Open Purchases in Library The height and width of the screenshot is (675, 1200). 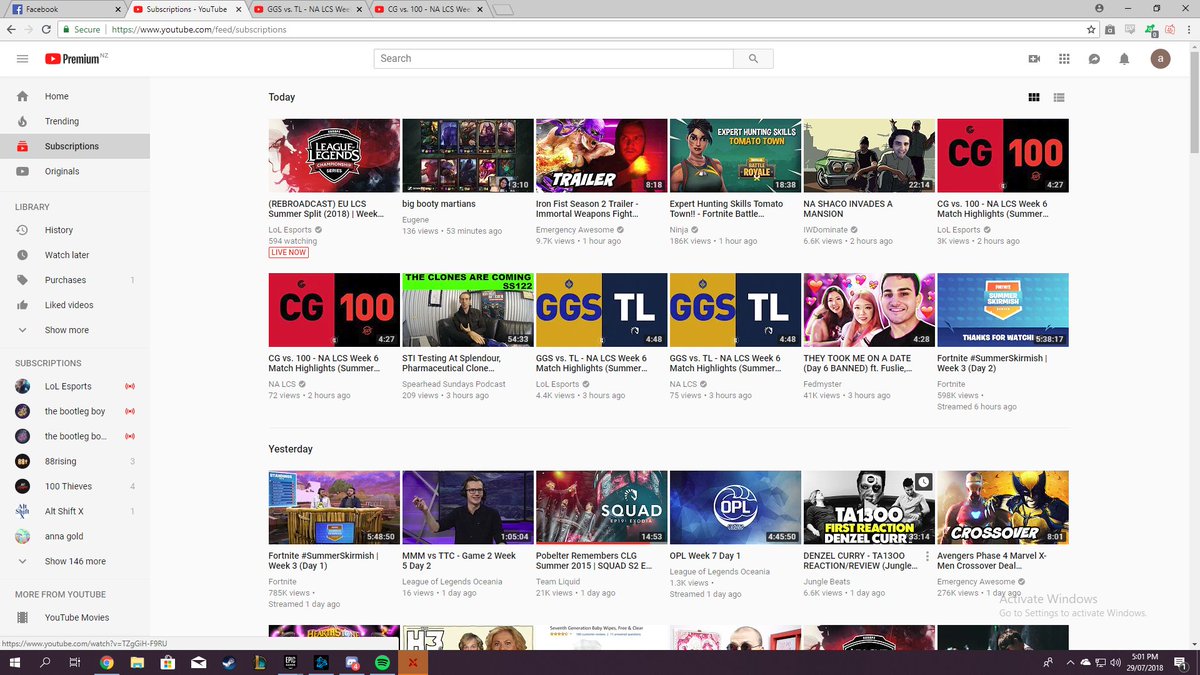[75, 281]
